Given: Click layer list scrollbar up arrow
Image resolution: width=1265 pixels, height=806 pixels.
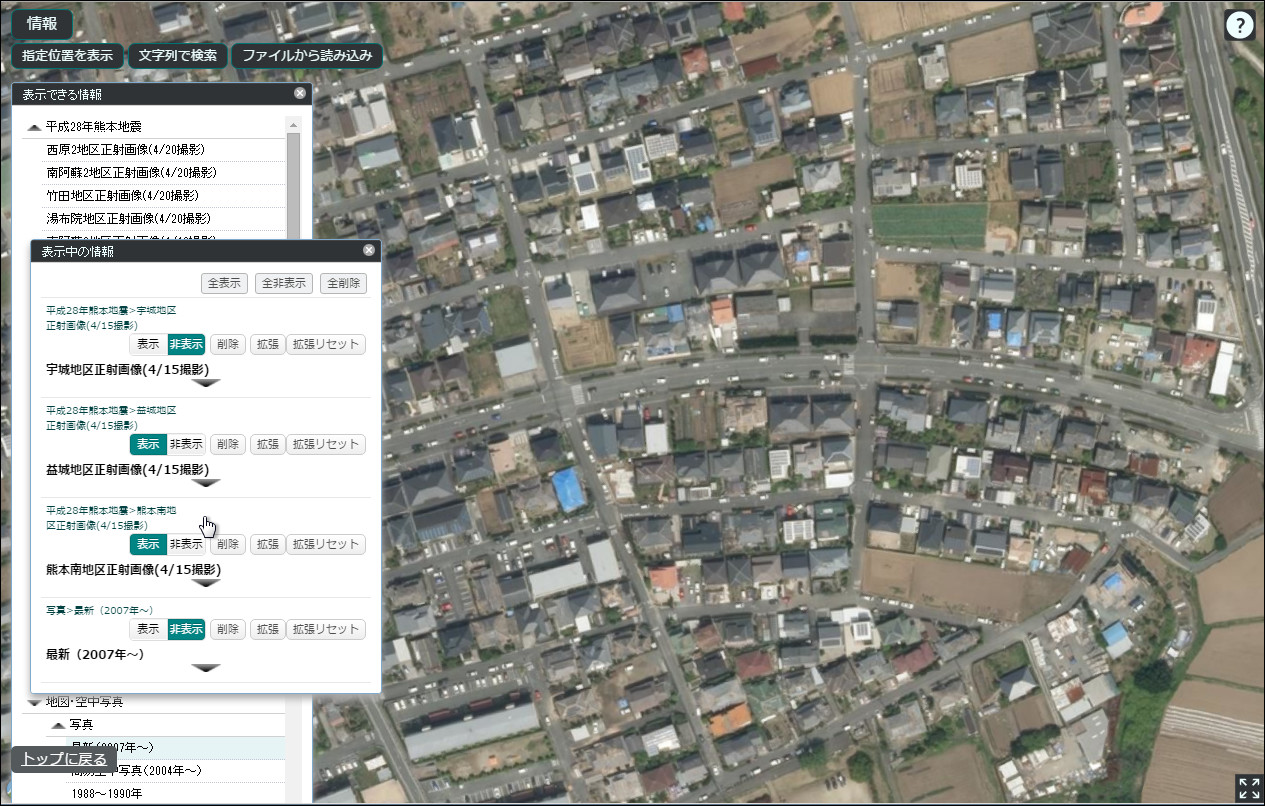Looking at the screenshot, I should point(293,125).
